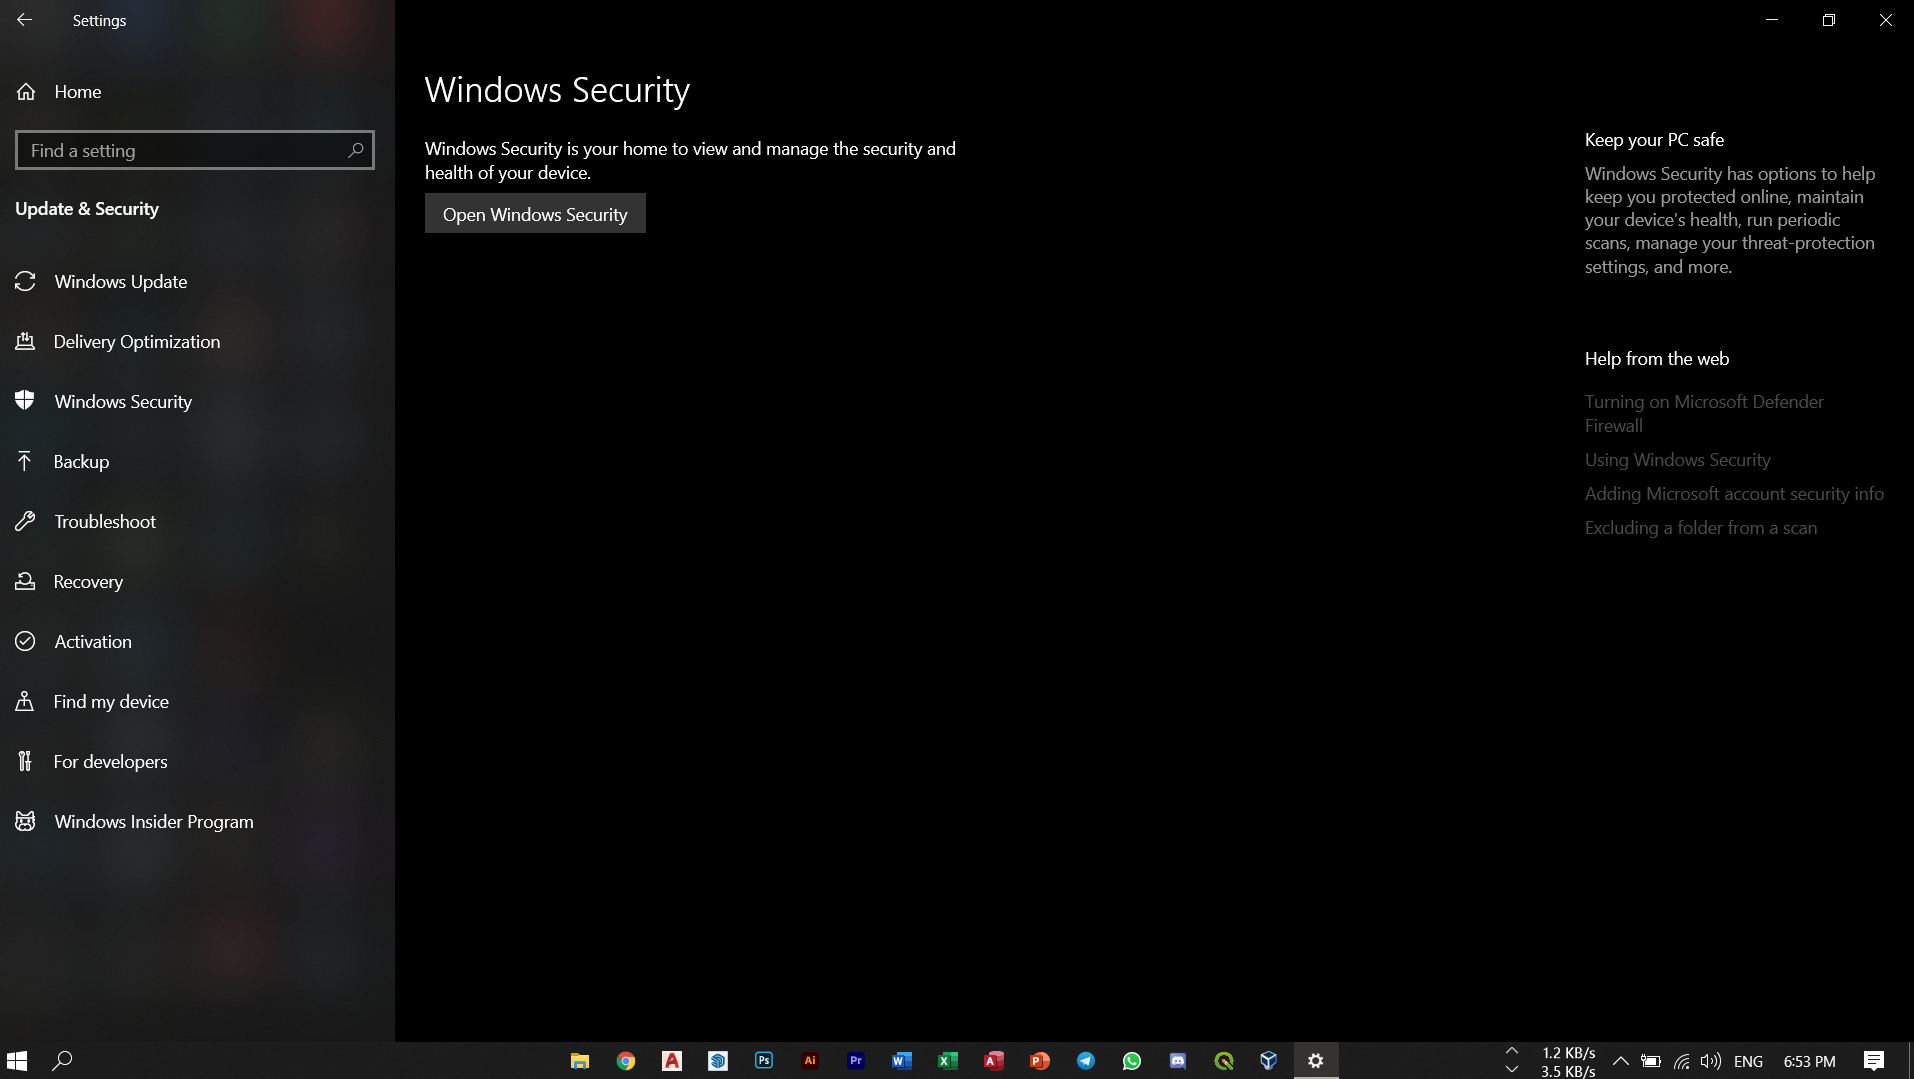Click the Find a setting search field
Viewport: 1914px width, 1079px height.
(x=194, y=150)
